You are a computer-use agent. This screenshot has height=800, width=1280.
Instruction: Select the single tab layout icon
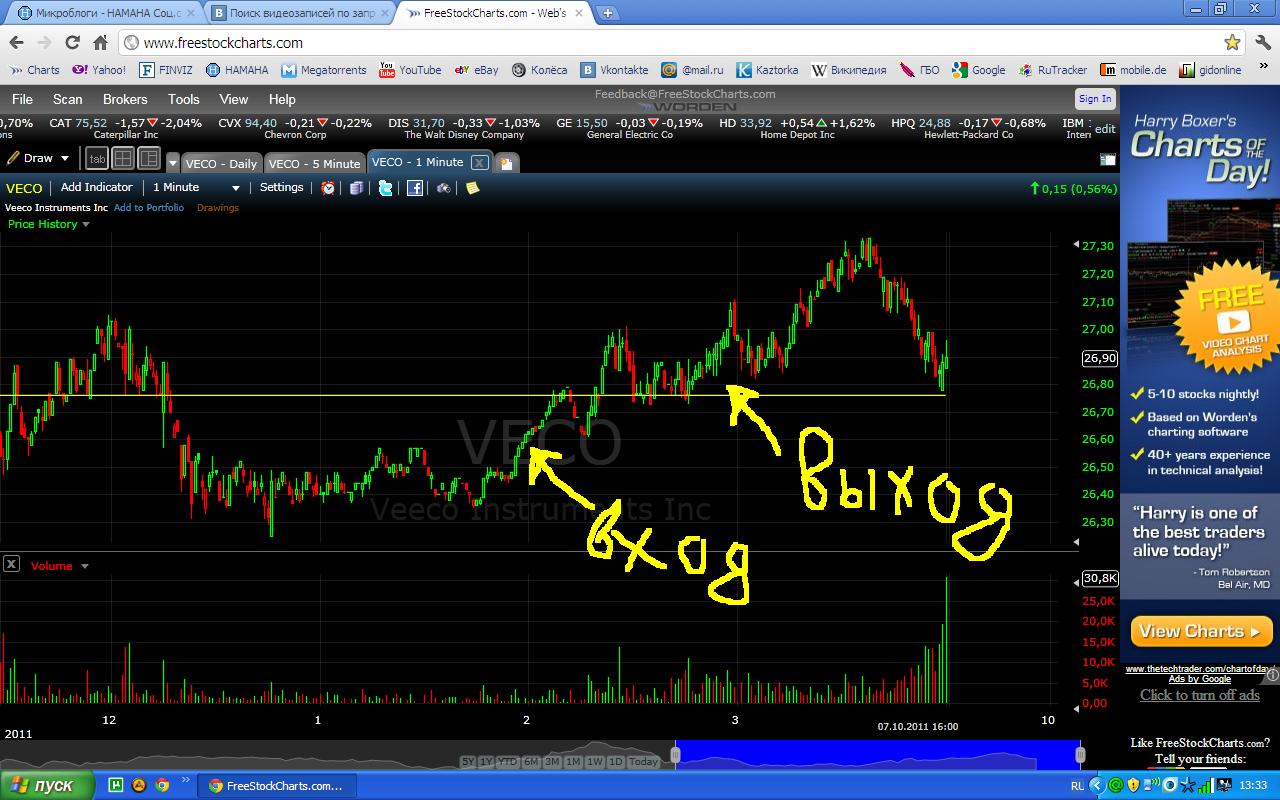coord(97,158)
